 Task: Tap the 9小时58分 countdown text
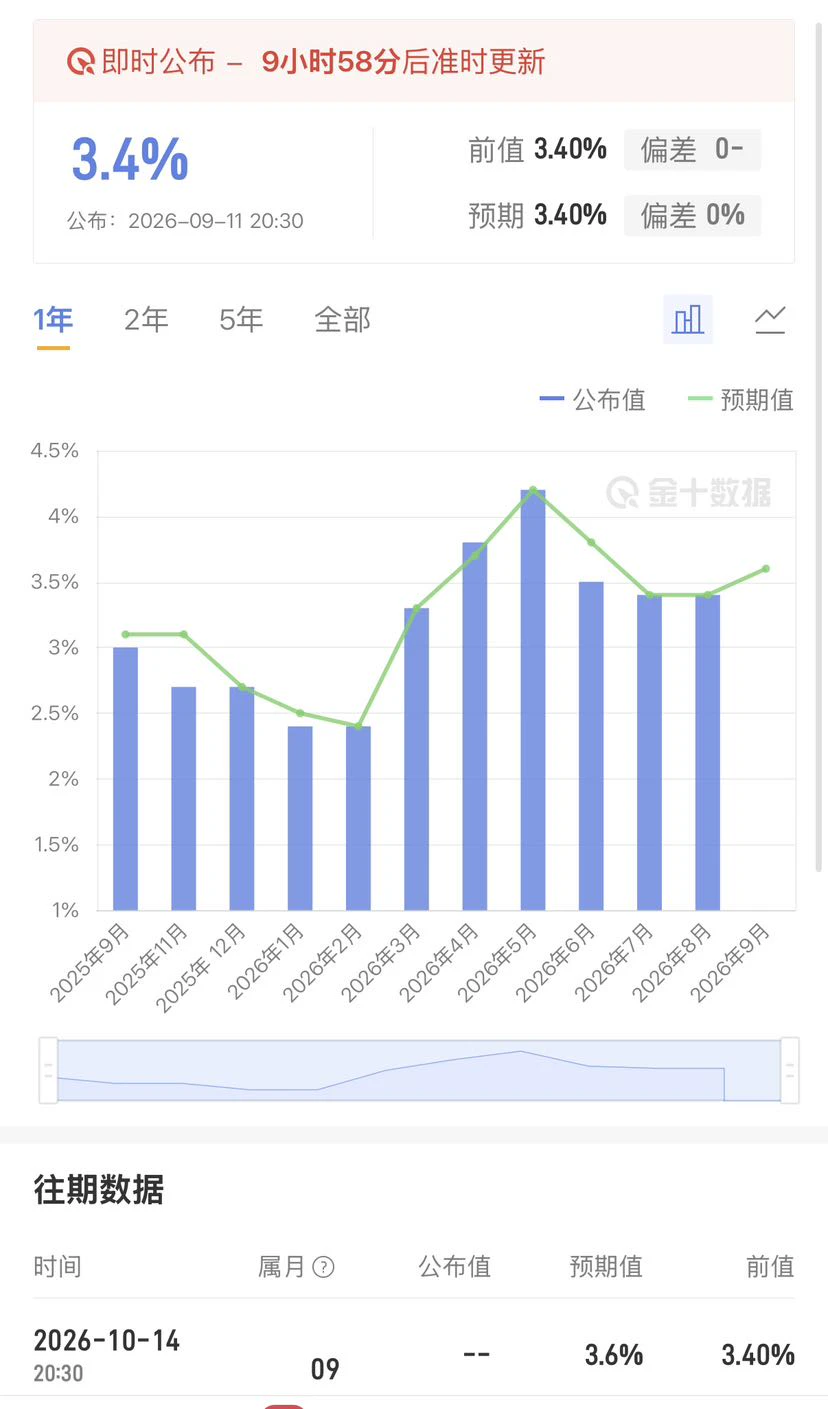[x=331, y=62]
